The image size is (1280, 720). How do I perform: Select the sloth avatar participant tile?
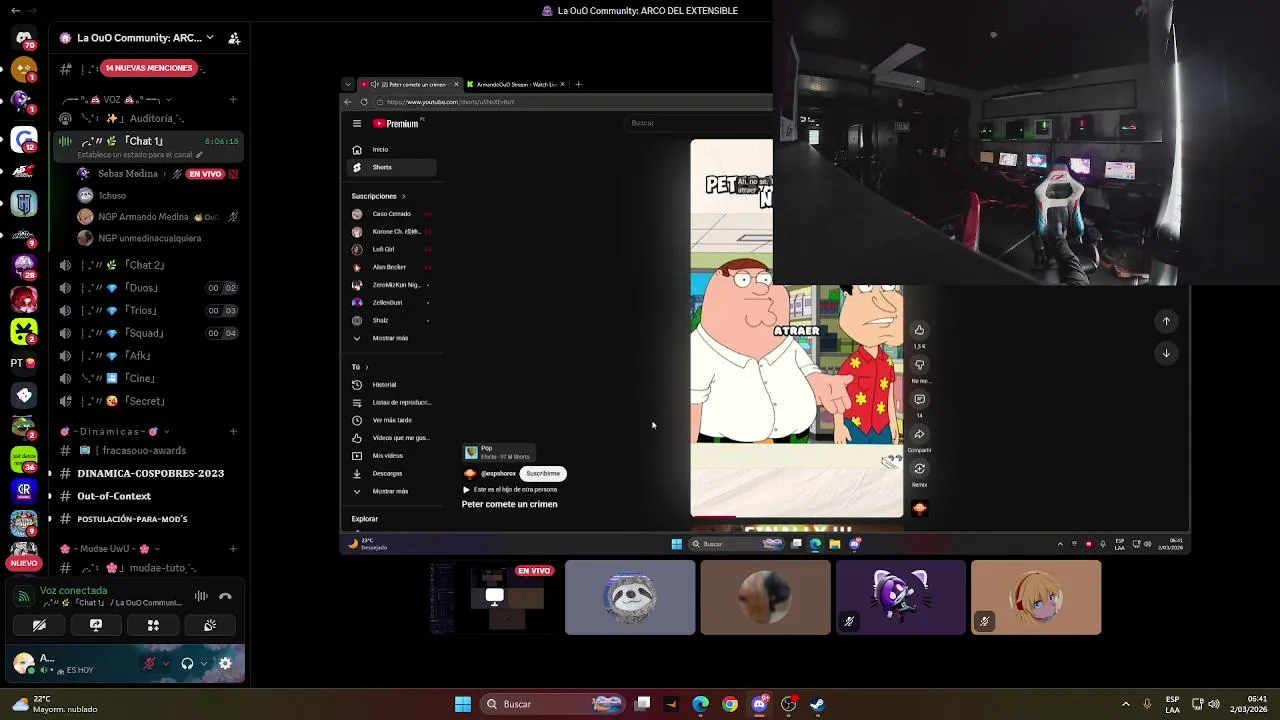(630, 597)
